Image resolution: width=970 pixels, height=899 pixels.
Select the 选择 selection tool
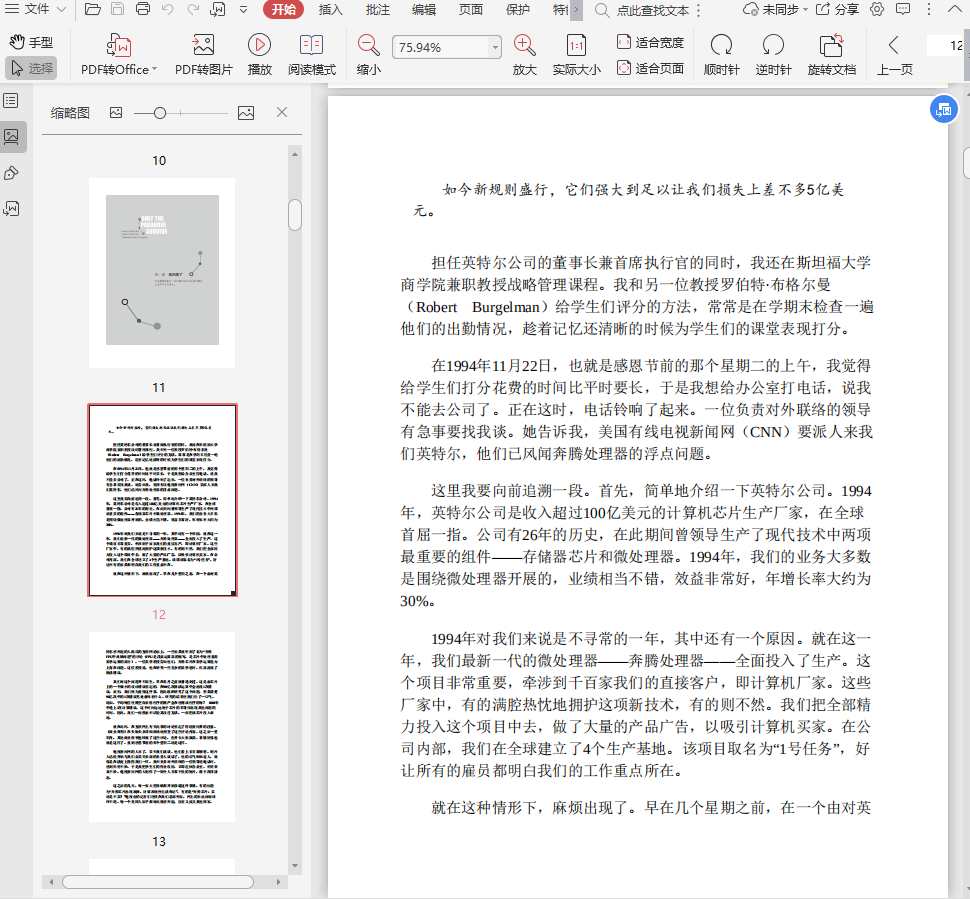click(31, 68)
